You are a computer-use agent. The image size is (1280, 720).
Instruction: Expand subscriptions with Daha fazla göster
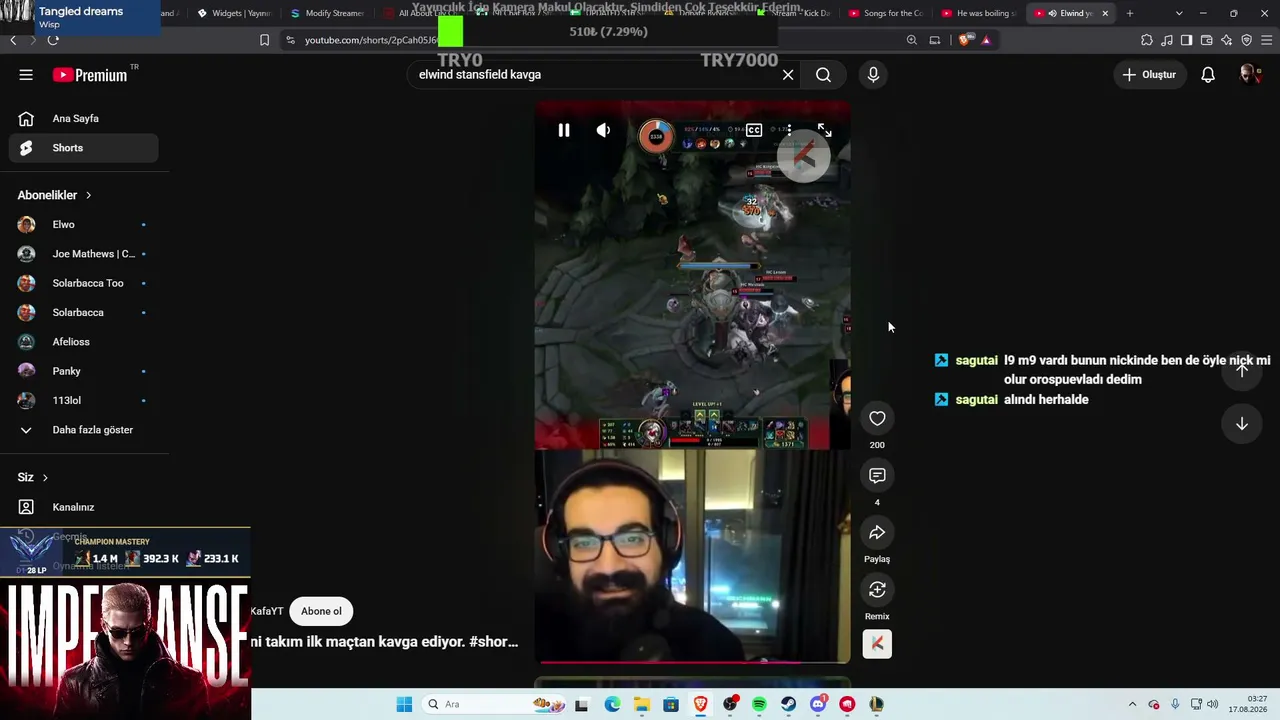84,430
